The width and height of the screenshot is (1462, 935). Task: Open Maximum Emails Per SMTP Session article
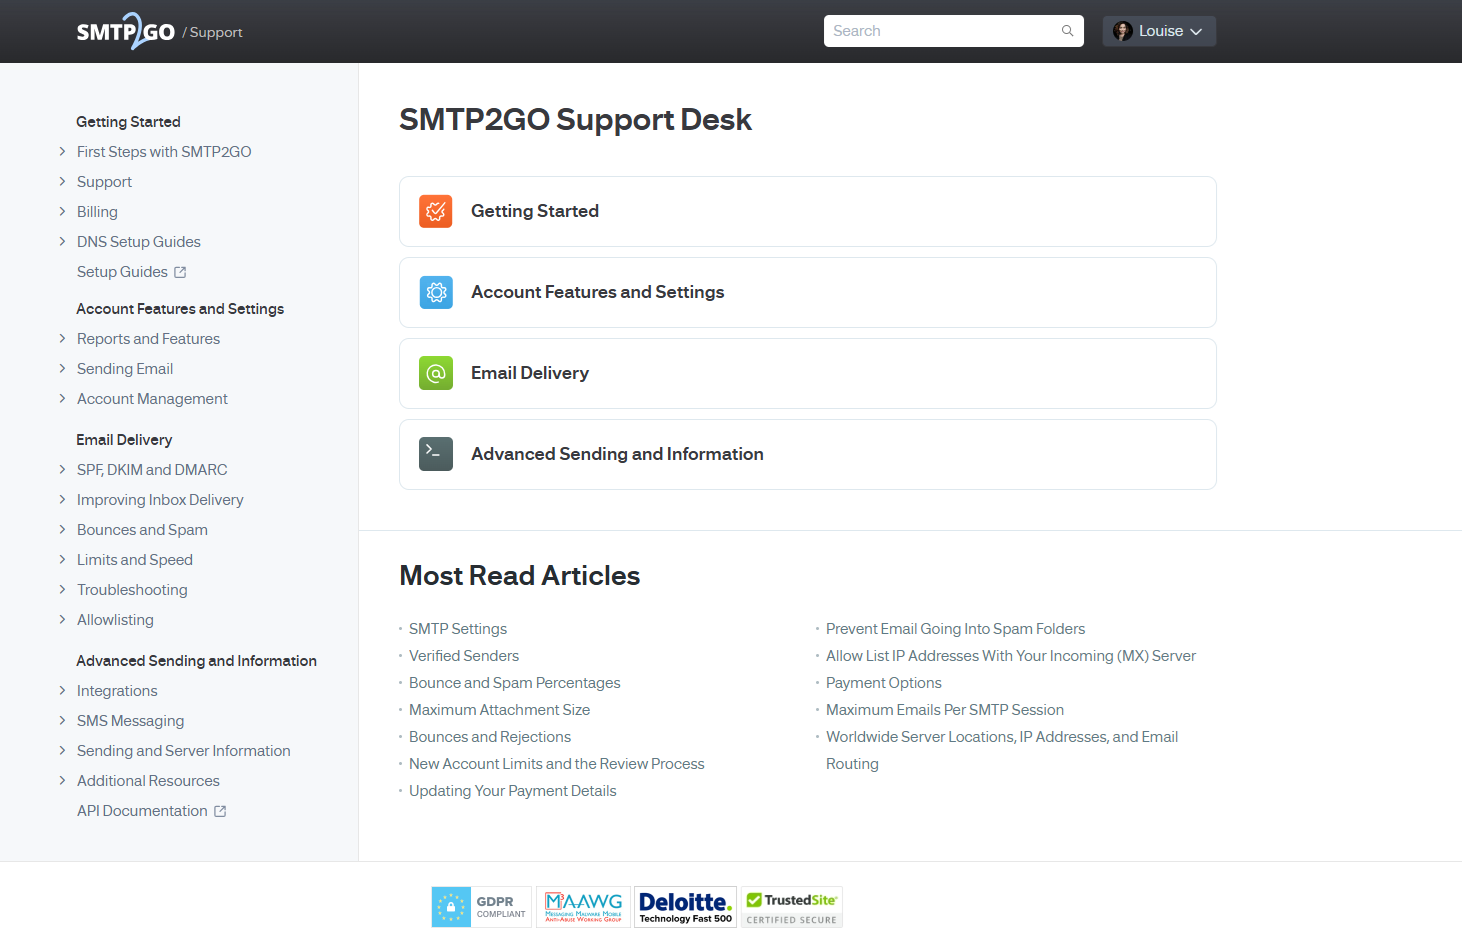[x=945, y=710]
